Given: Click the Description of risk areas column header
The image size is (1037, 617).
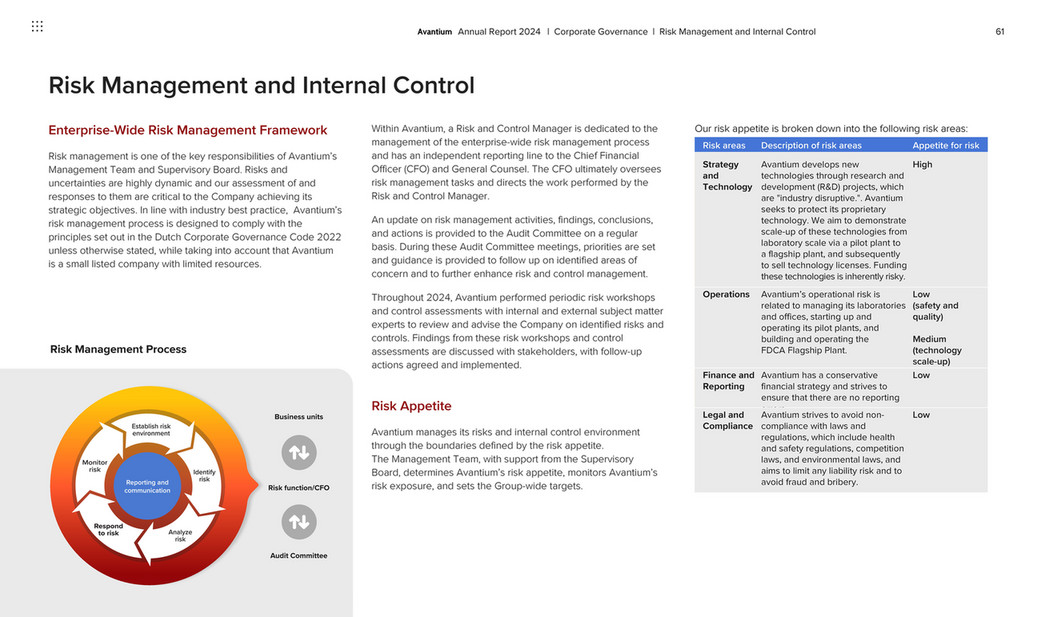Looking at the screenshot, I should 811,145.
